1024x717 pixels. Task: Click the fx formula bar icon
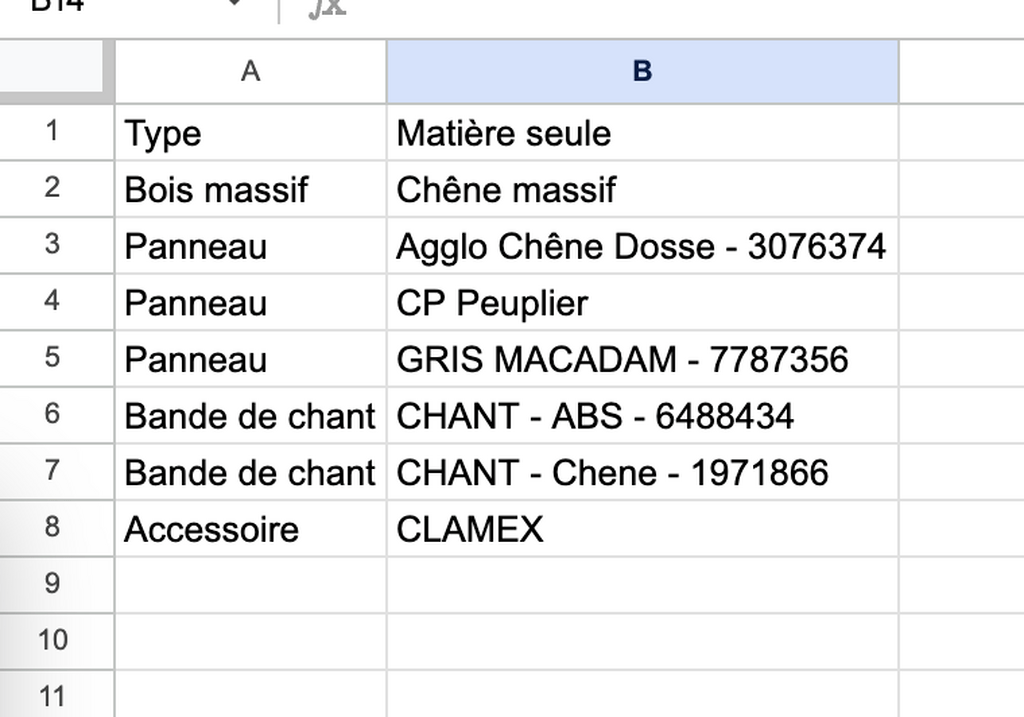[x=326, y=7]
